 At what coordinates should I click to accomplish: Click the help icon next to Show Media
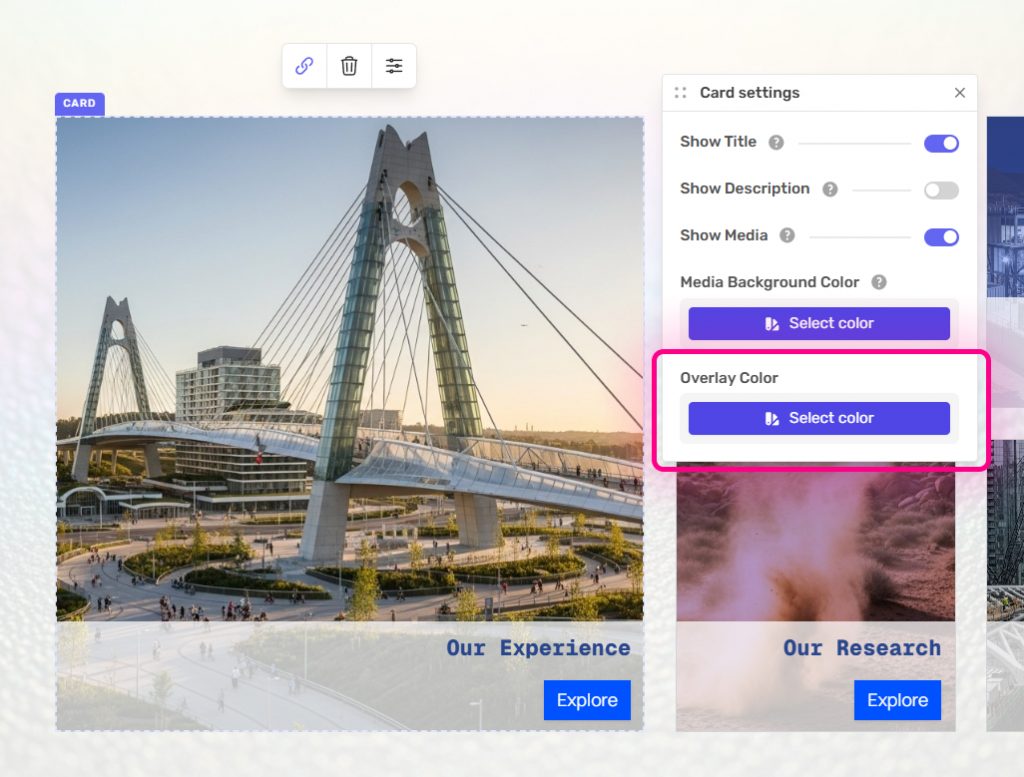click(x=787, y=236)
